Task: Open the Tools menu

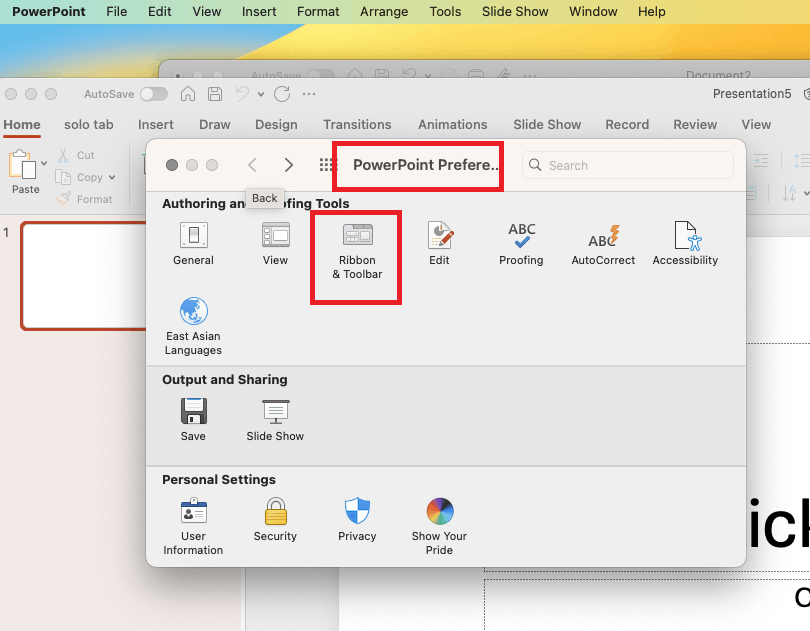Action: click(x=445, y=11)
